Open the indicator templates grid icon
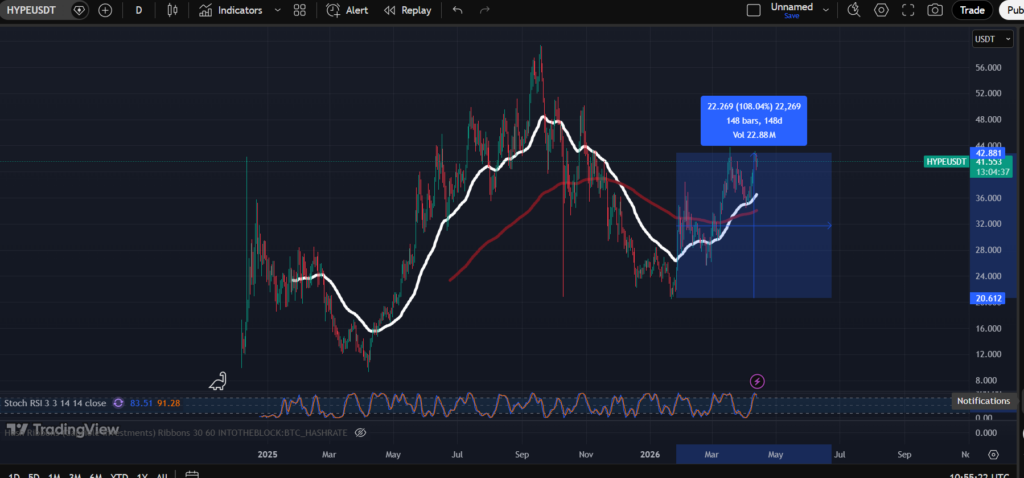The image size is (1024, 478). [x=300, y=10]
